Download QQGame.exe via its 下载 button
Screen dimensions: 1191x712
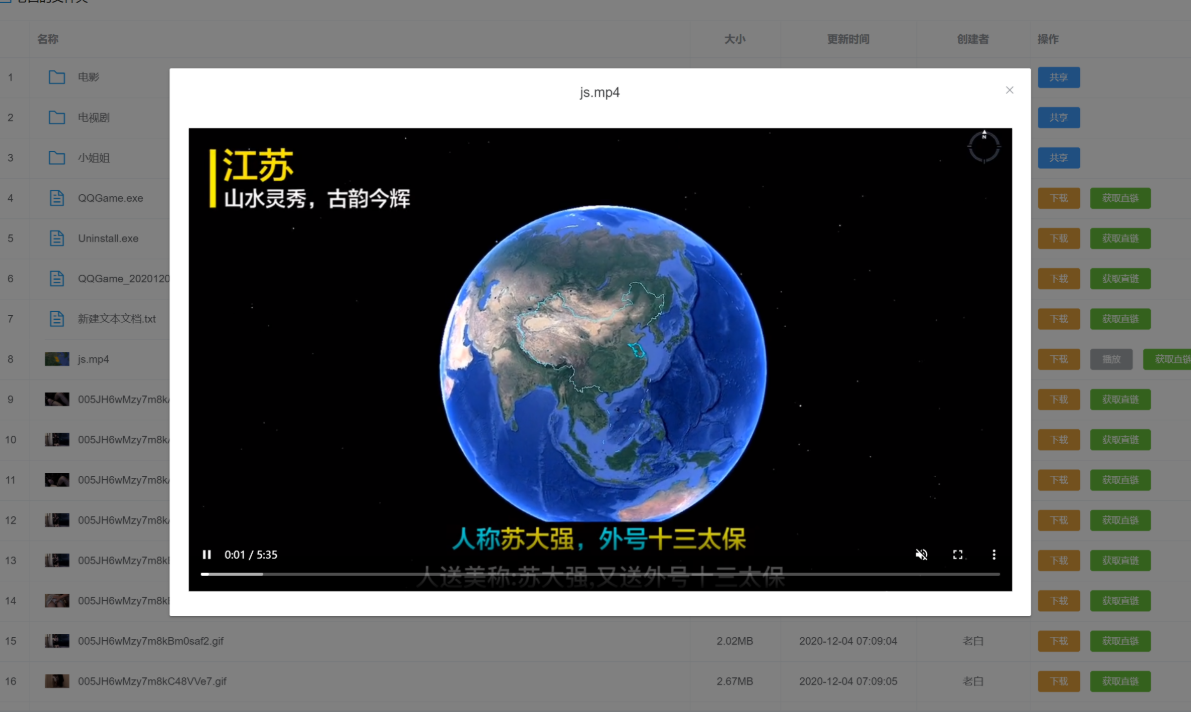pyautogui.click(x=1058, y=198)
